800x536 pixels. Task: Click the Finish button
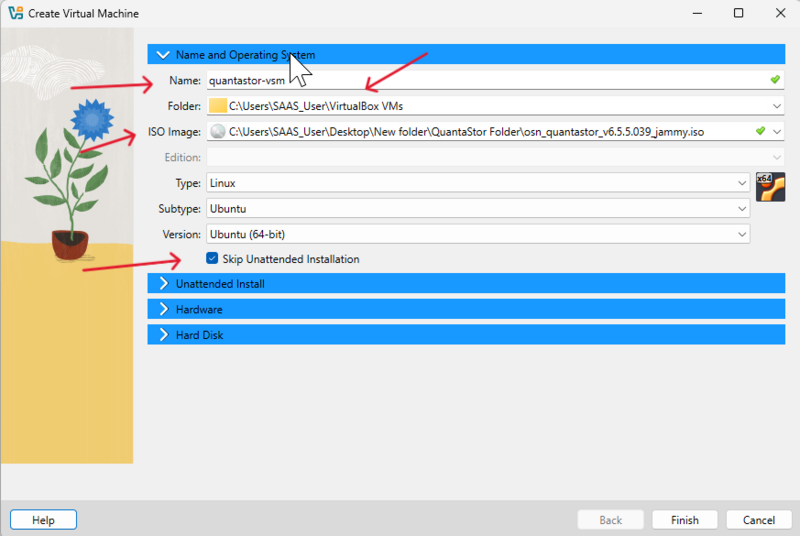click(685, 520)
